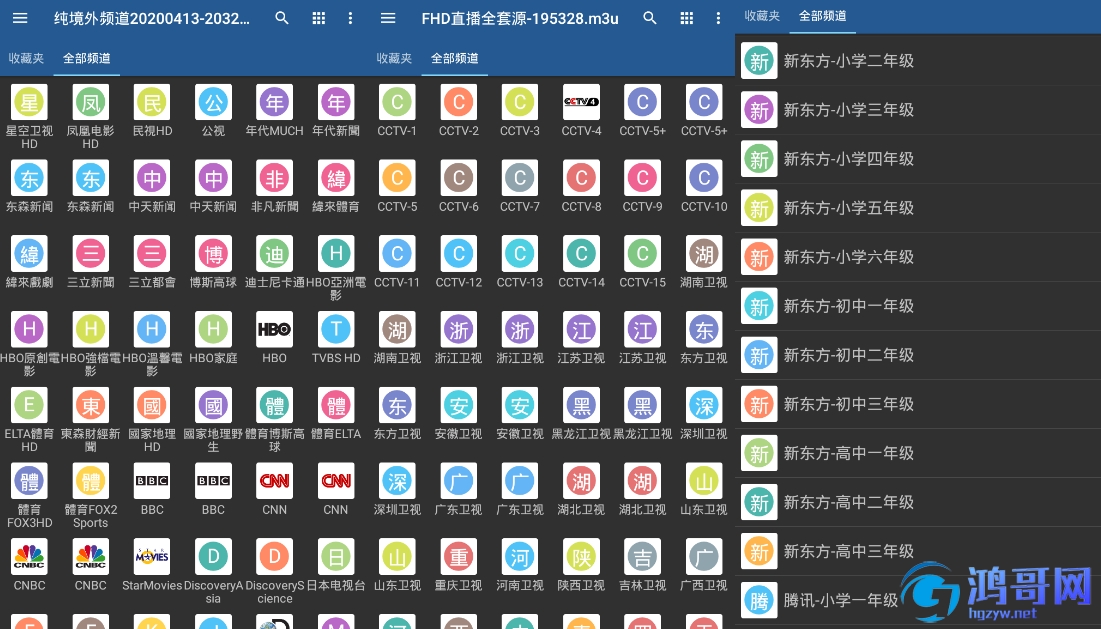Open the 新东方-高中三年级 row

tap(918, 552)
